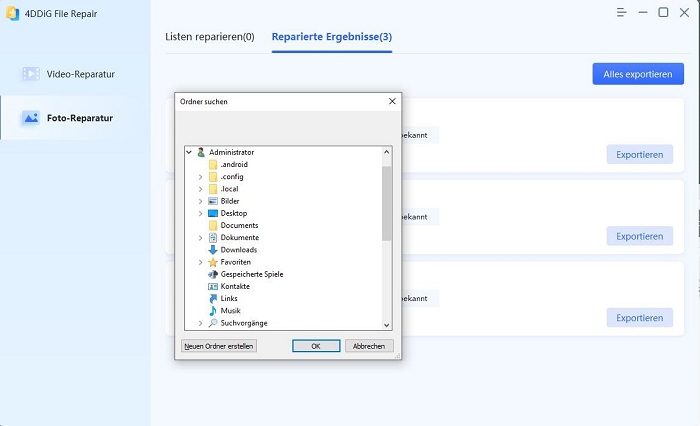
Task: Switch to Listen reparieren tab
Action: click(209, 37)
